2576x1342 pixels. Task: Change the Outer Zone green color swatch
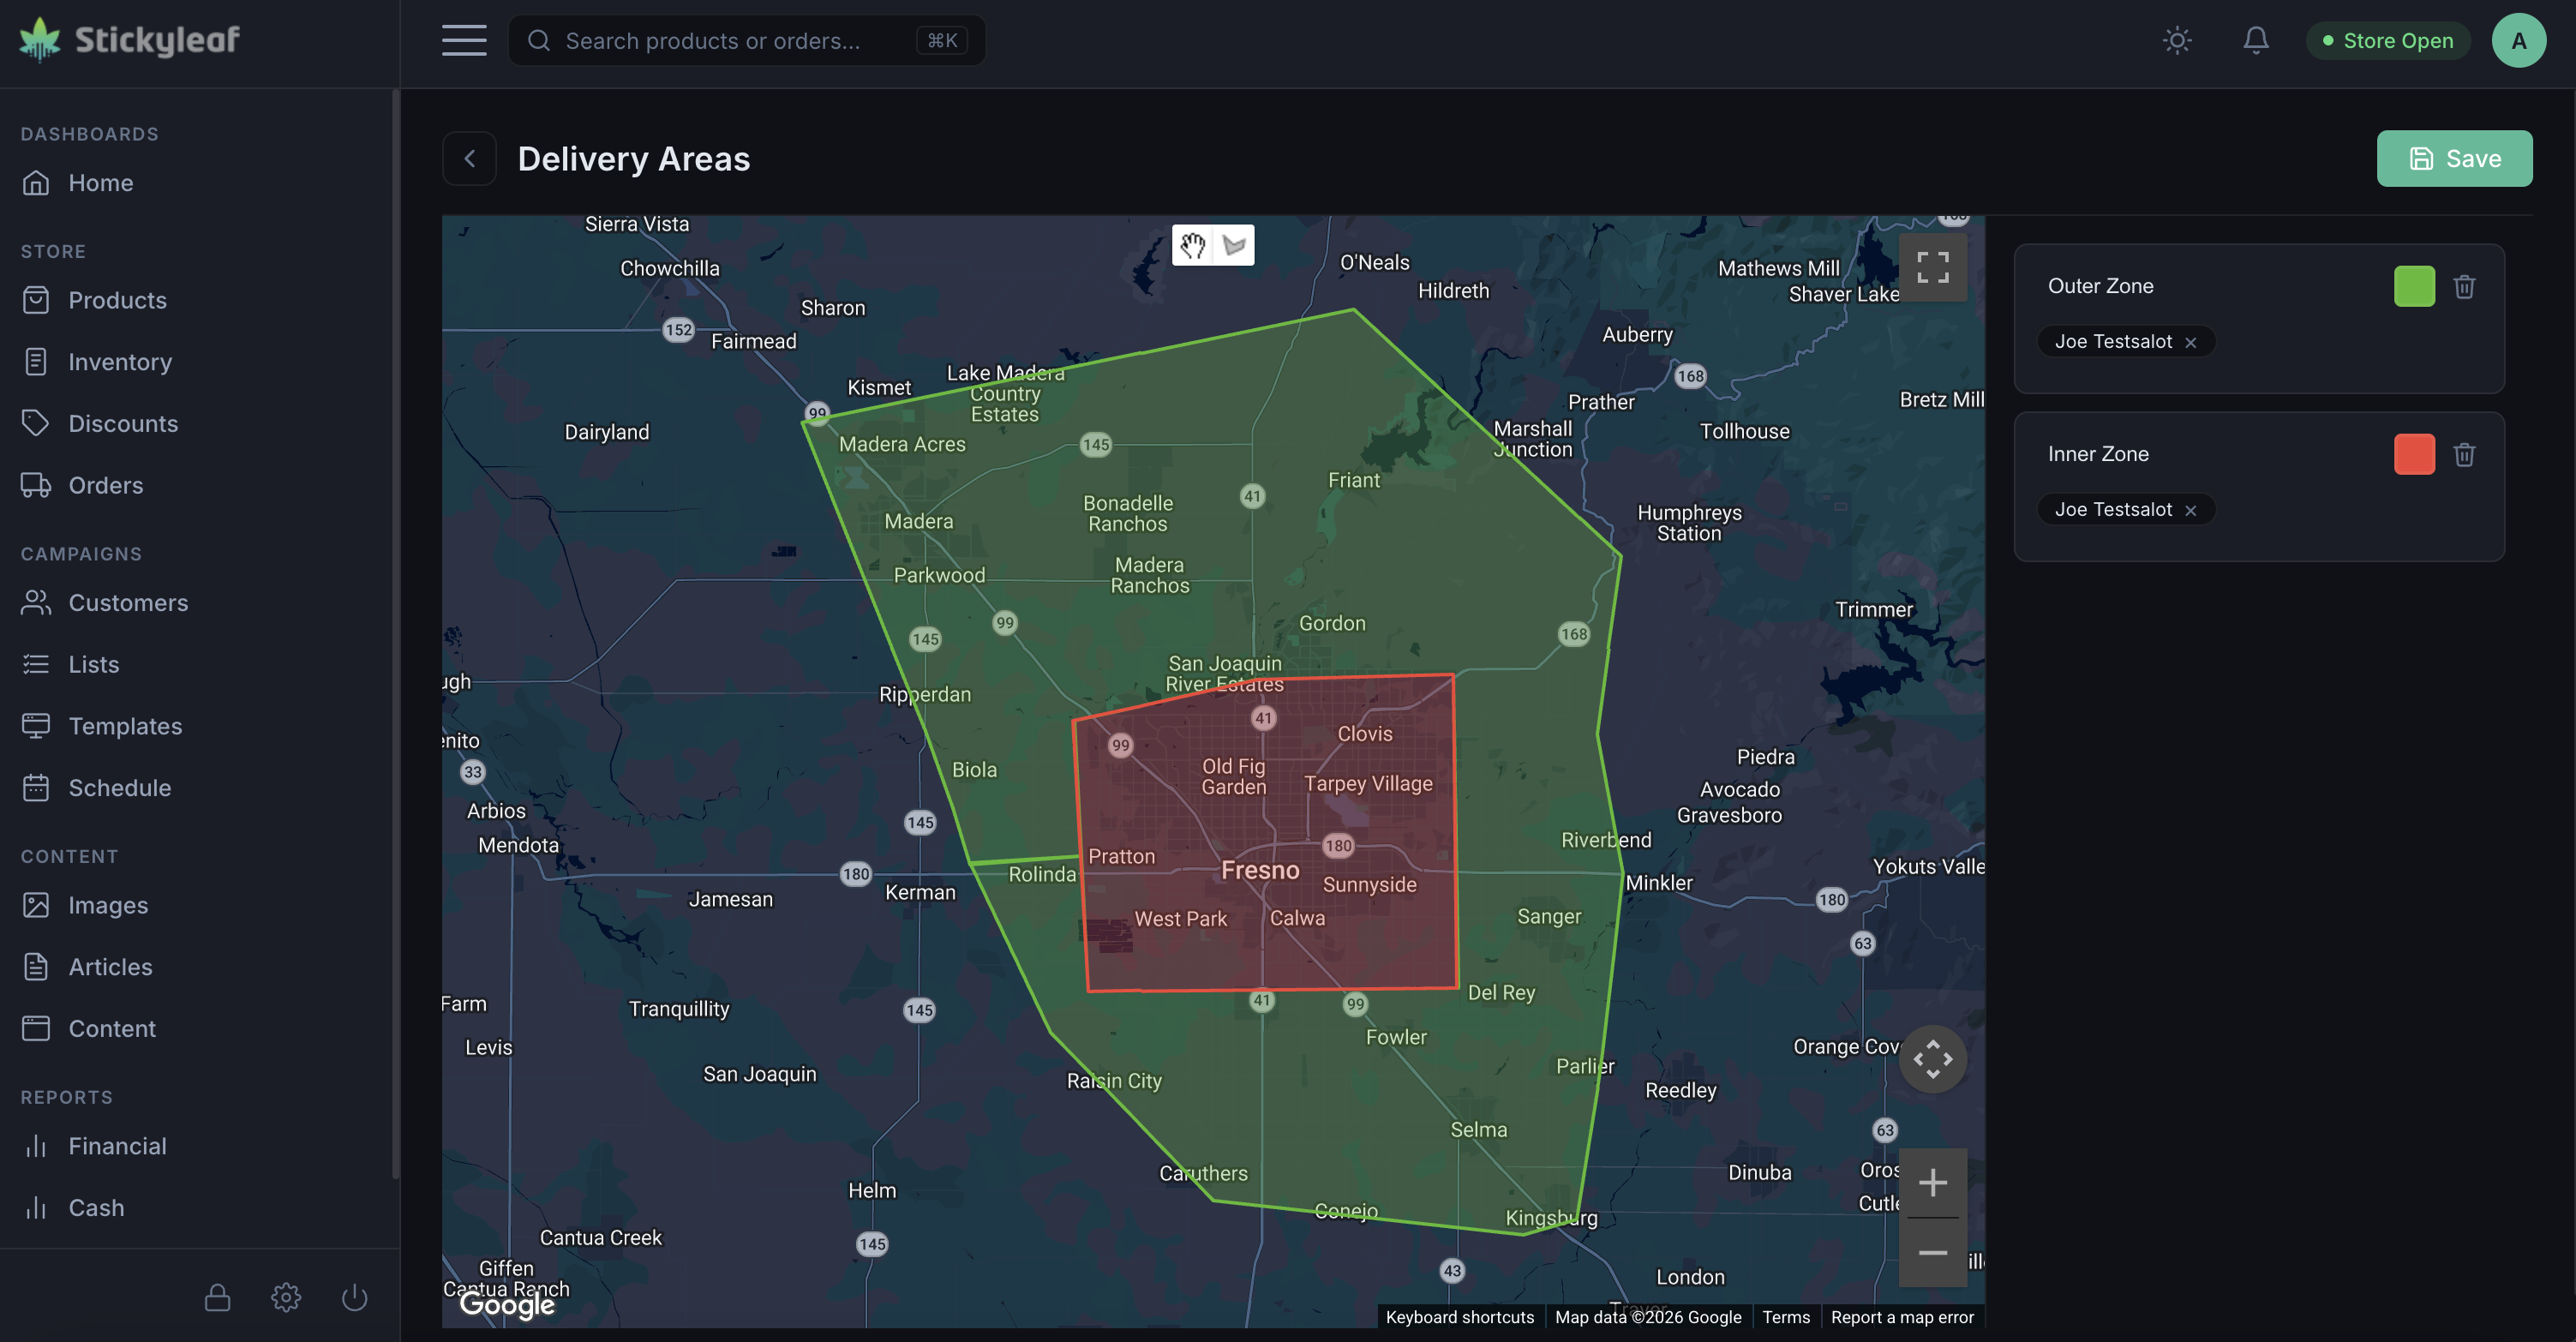pyautogui.click(x=2415, y=286)
